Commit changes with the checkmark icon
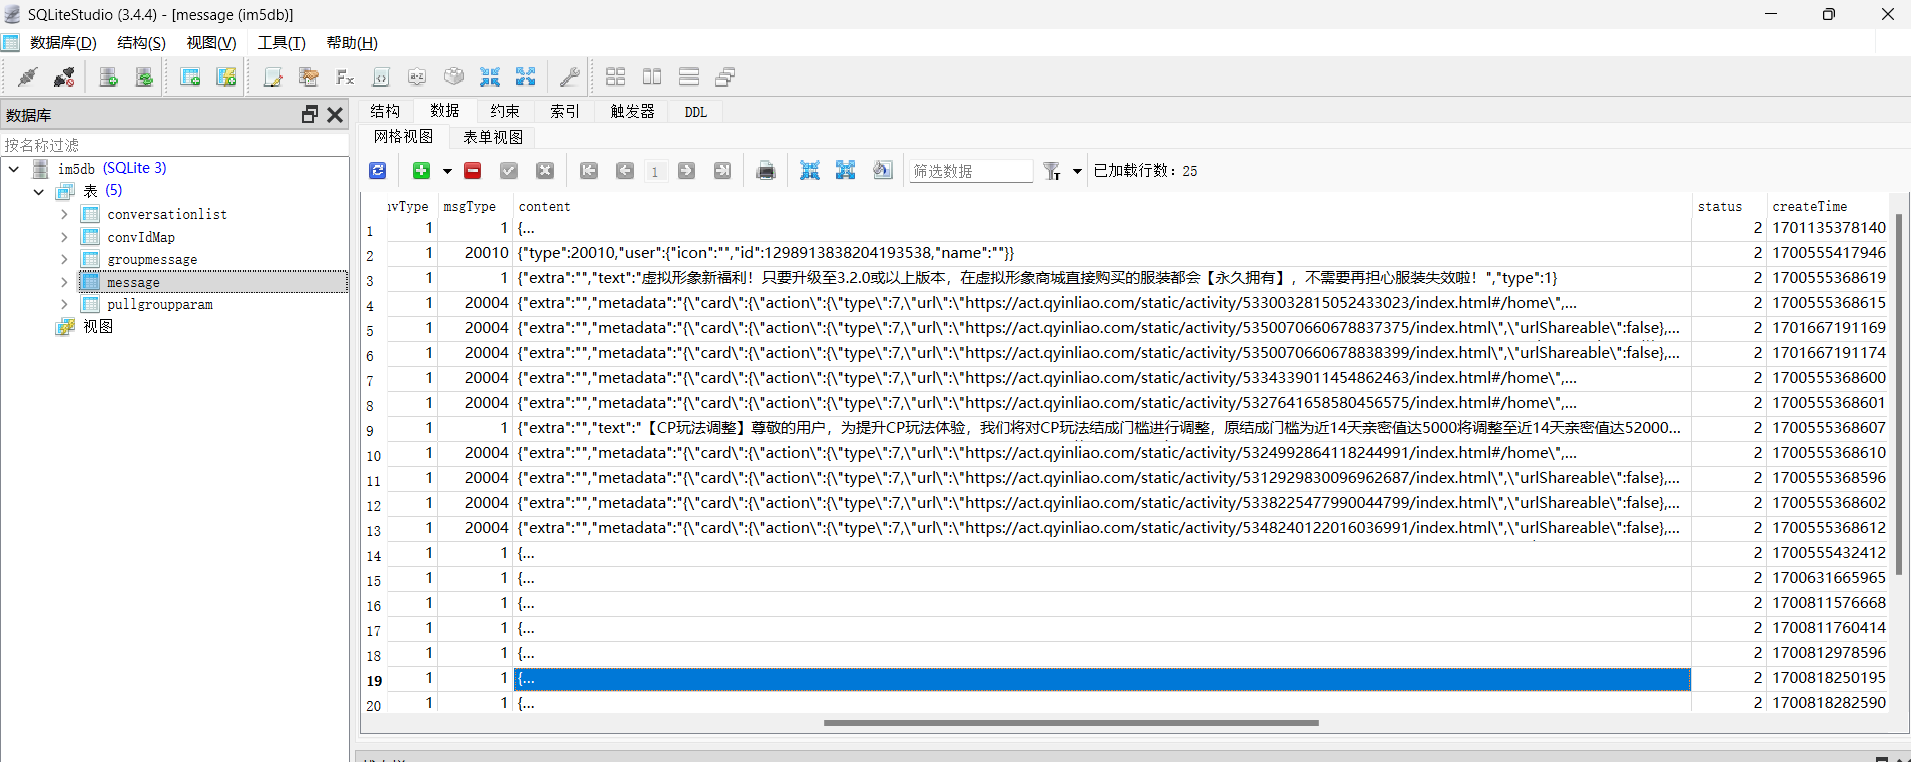The width and height of the screenshot is (1911, 762). pos(509,171)
